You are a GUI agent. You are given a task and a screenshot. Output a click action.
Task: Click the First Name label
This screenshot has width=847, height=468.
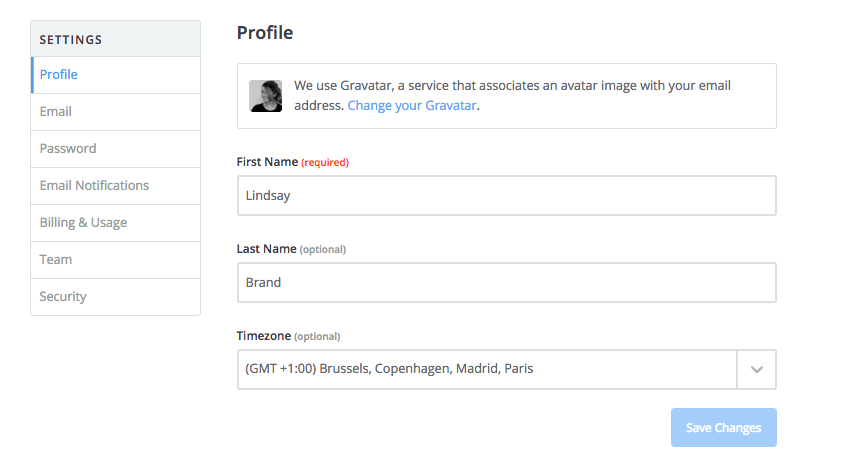(x=267, y=162)
